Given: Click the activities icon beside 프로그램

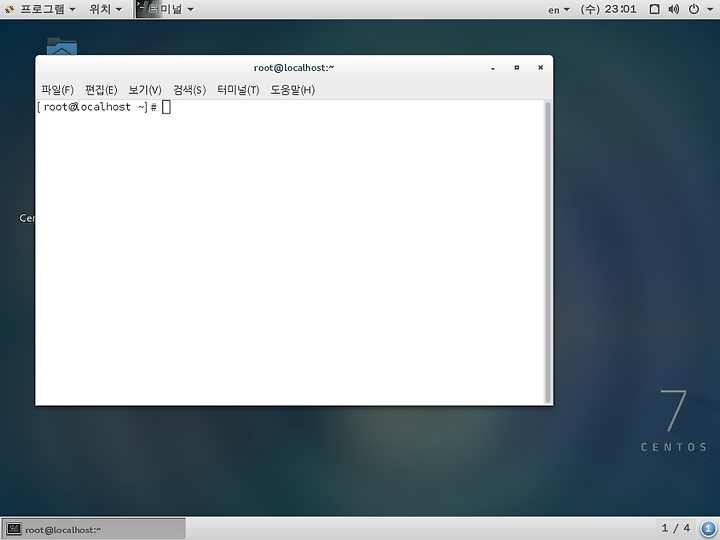Looking at the screenshot, I should point(9,9).
